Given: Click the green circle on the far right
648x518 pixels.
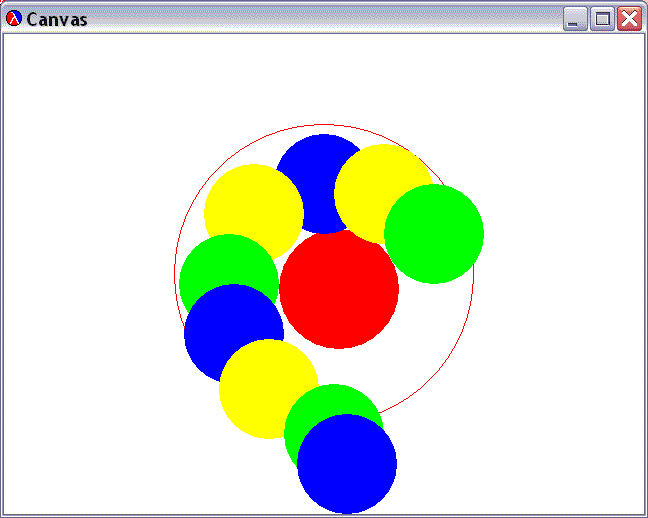Looking at the screenshot, I should 440,235.
